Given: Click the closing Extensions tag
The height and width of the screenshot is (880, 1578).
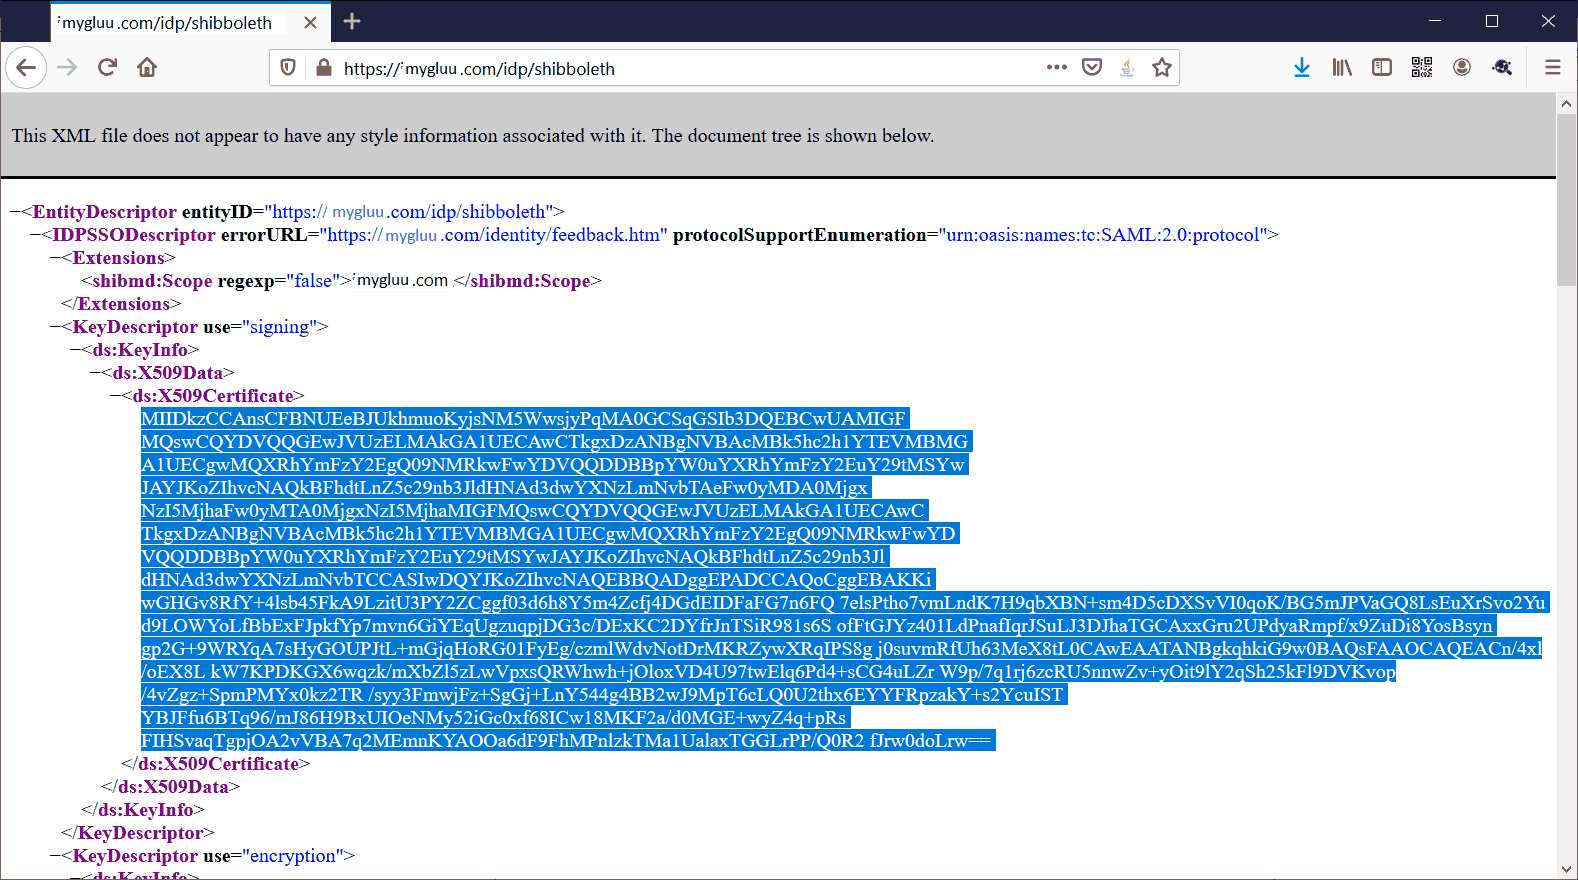Looking at the screenshot, I should [121, 304].
